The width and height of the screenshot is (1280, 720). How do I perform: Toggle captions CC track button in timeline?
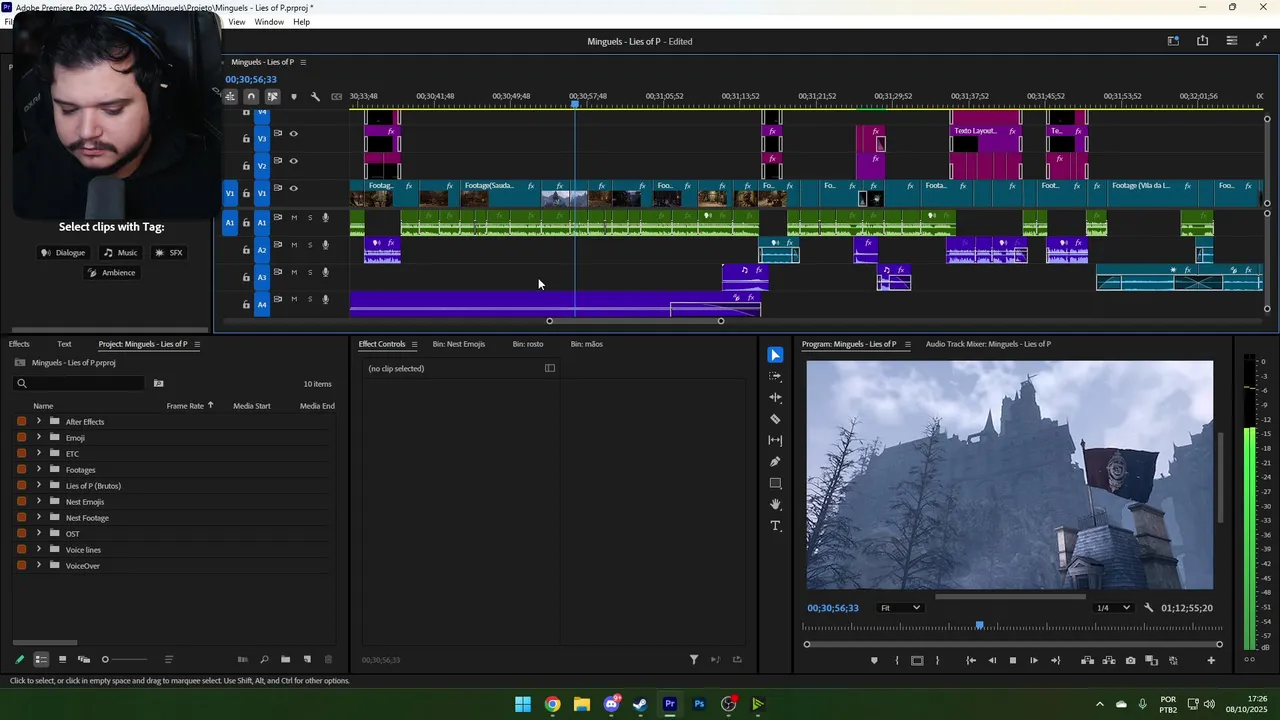[x=336, y=97]
